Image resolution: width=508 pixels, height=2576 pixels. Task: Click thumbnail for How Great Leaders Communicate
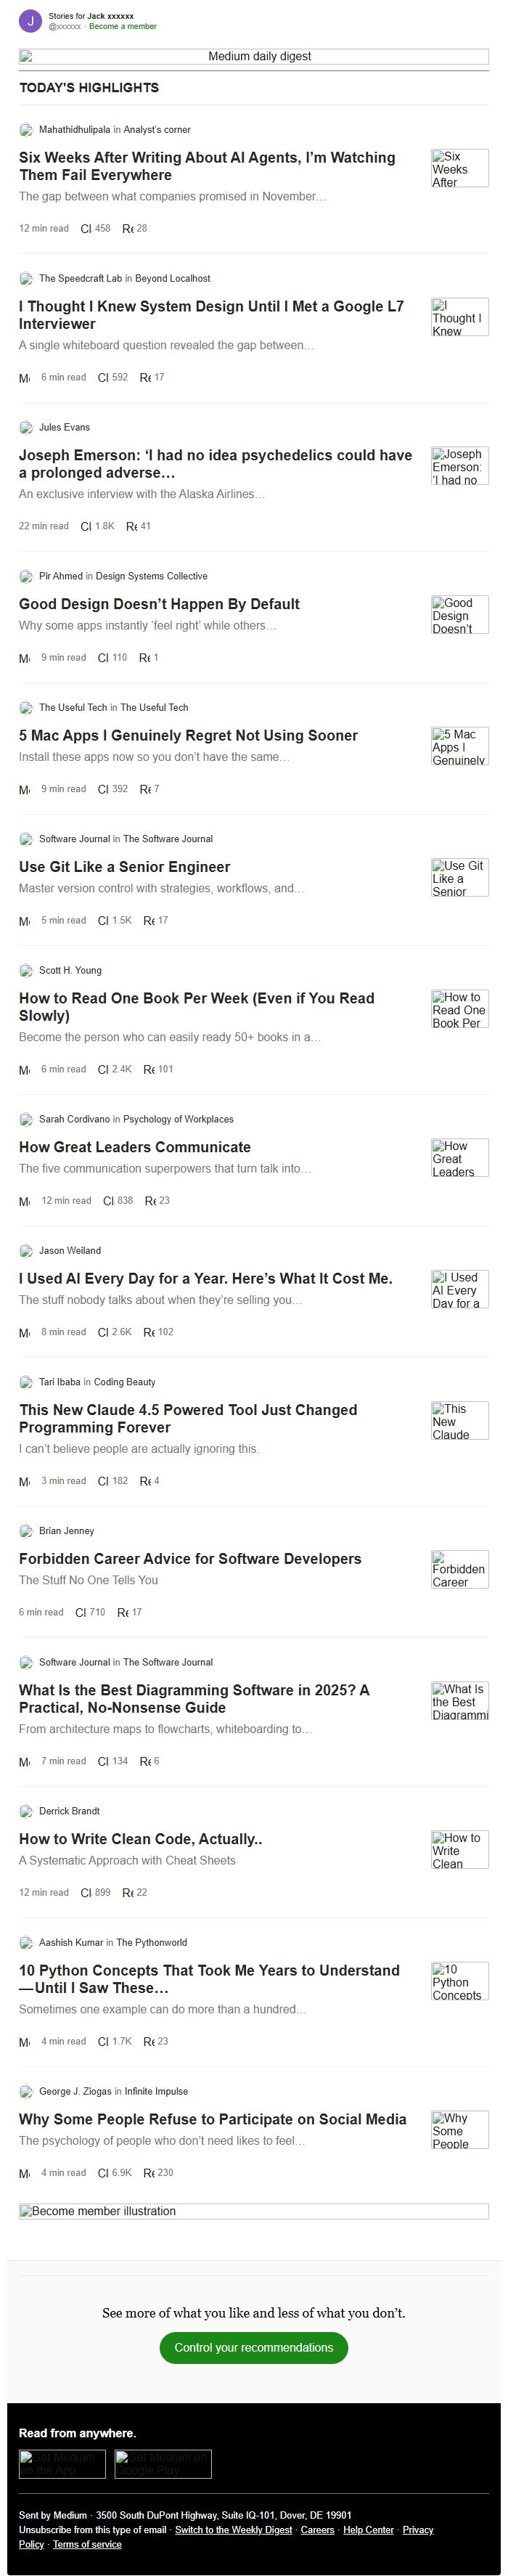[x=460, y=1158]
